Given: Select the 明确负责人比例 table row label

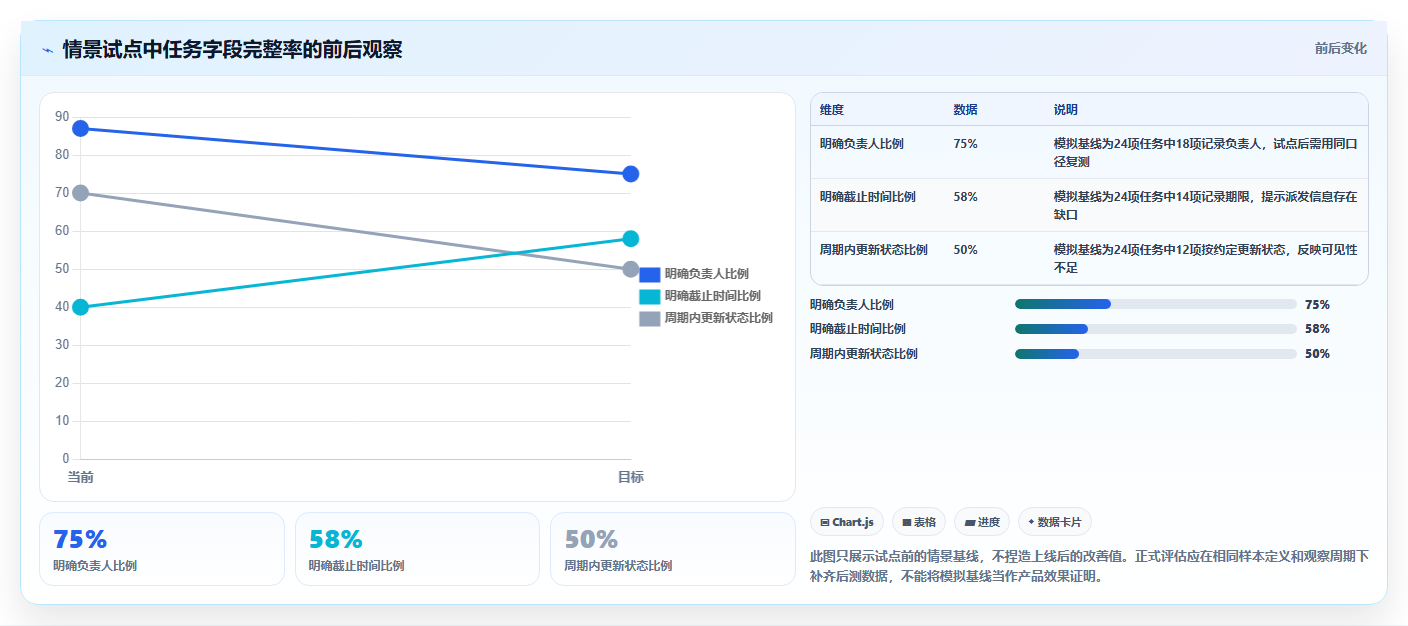Looking at the screenshot, I should pyautogui.click(x=862, y=144).
